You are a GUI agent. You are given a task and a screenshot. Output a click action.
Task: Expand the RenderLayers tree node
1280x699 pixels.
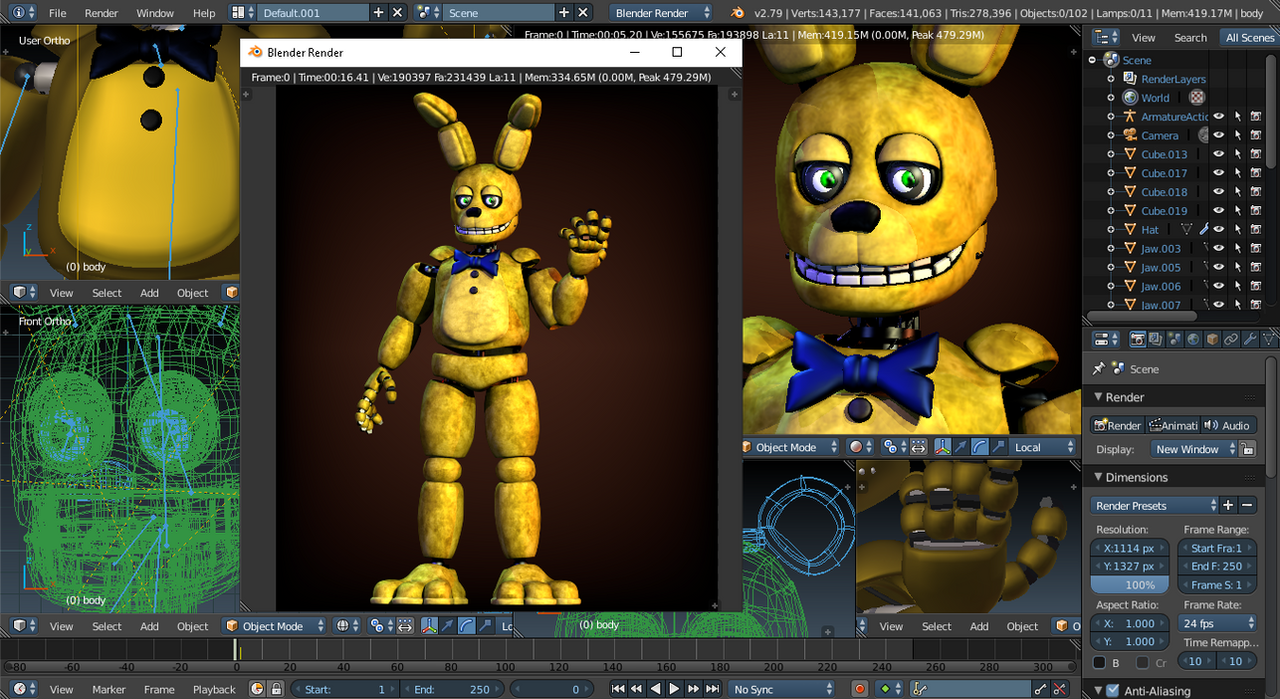point(1111,79)
